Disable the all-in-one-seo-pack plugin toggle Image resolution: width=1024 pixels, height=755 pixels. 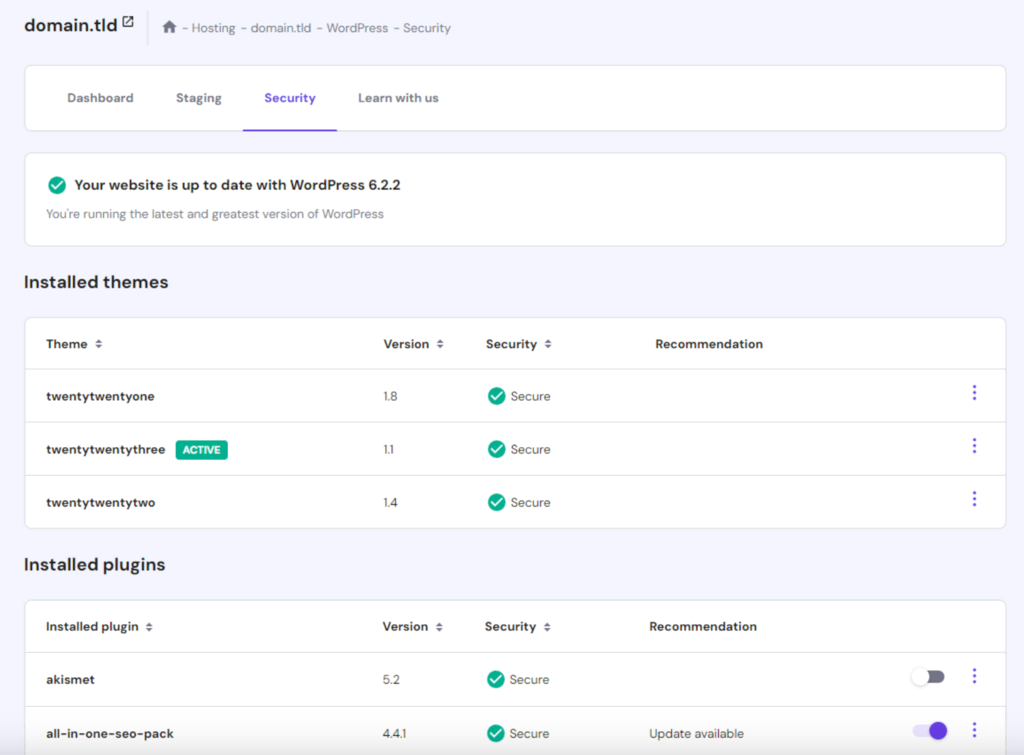pos(929,731)
